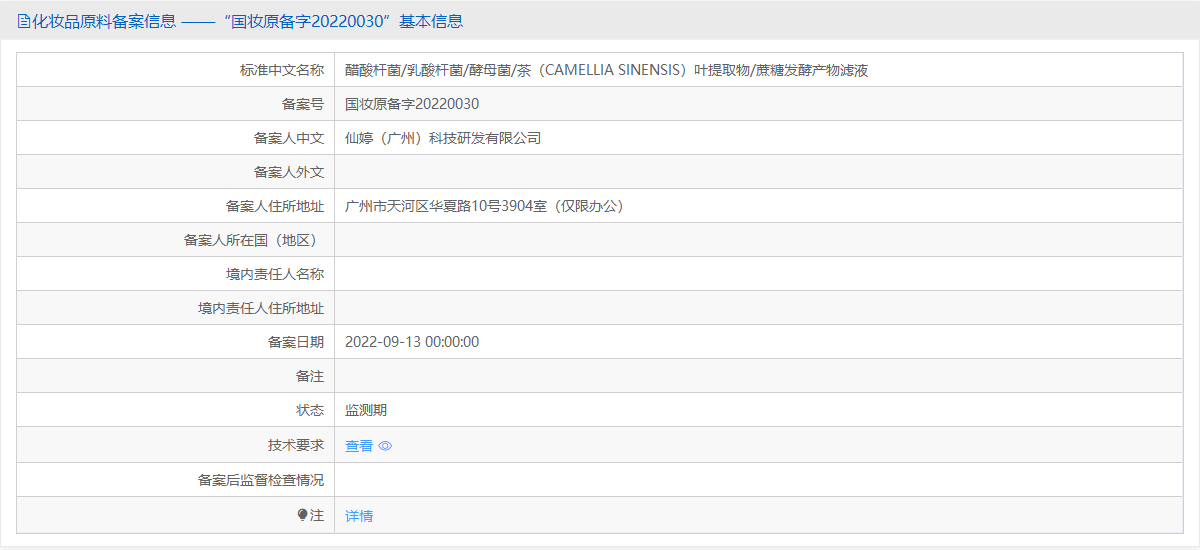1200x550 pixels.
Task: Click the eye icon next to 查看
Action: [x=385, y=446]
